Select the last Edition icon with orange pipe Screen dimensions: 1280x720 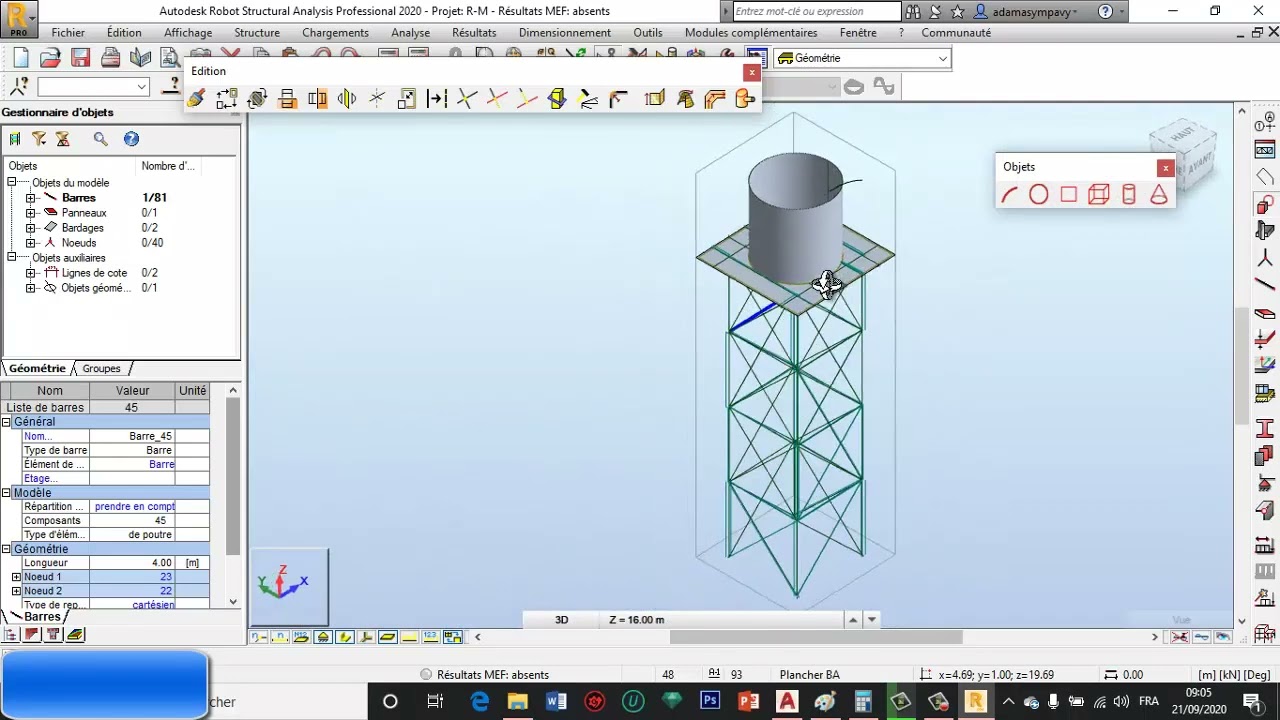(745, 98)
